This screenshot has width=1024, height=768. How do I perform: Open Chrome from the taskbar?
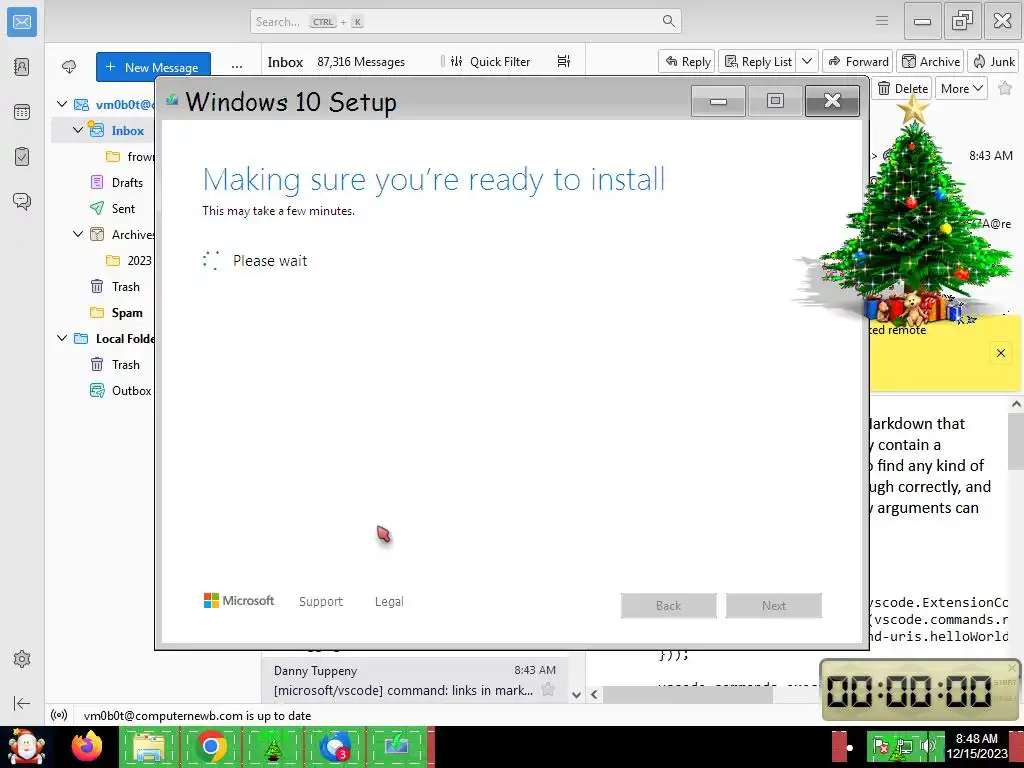point(210,746)
